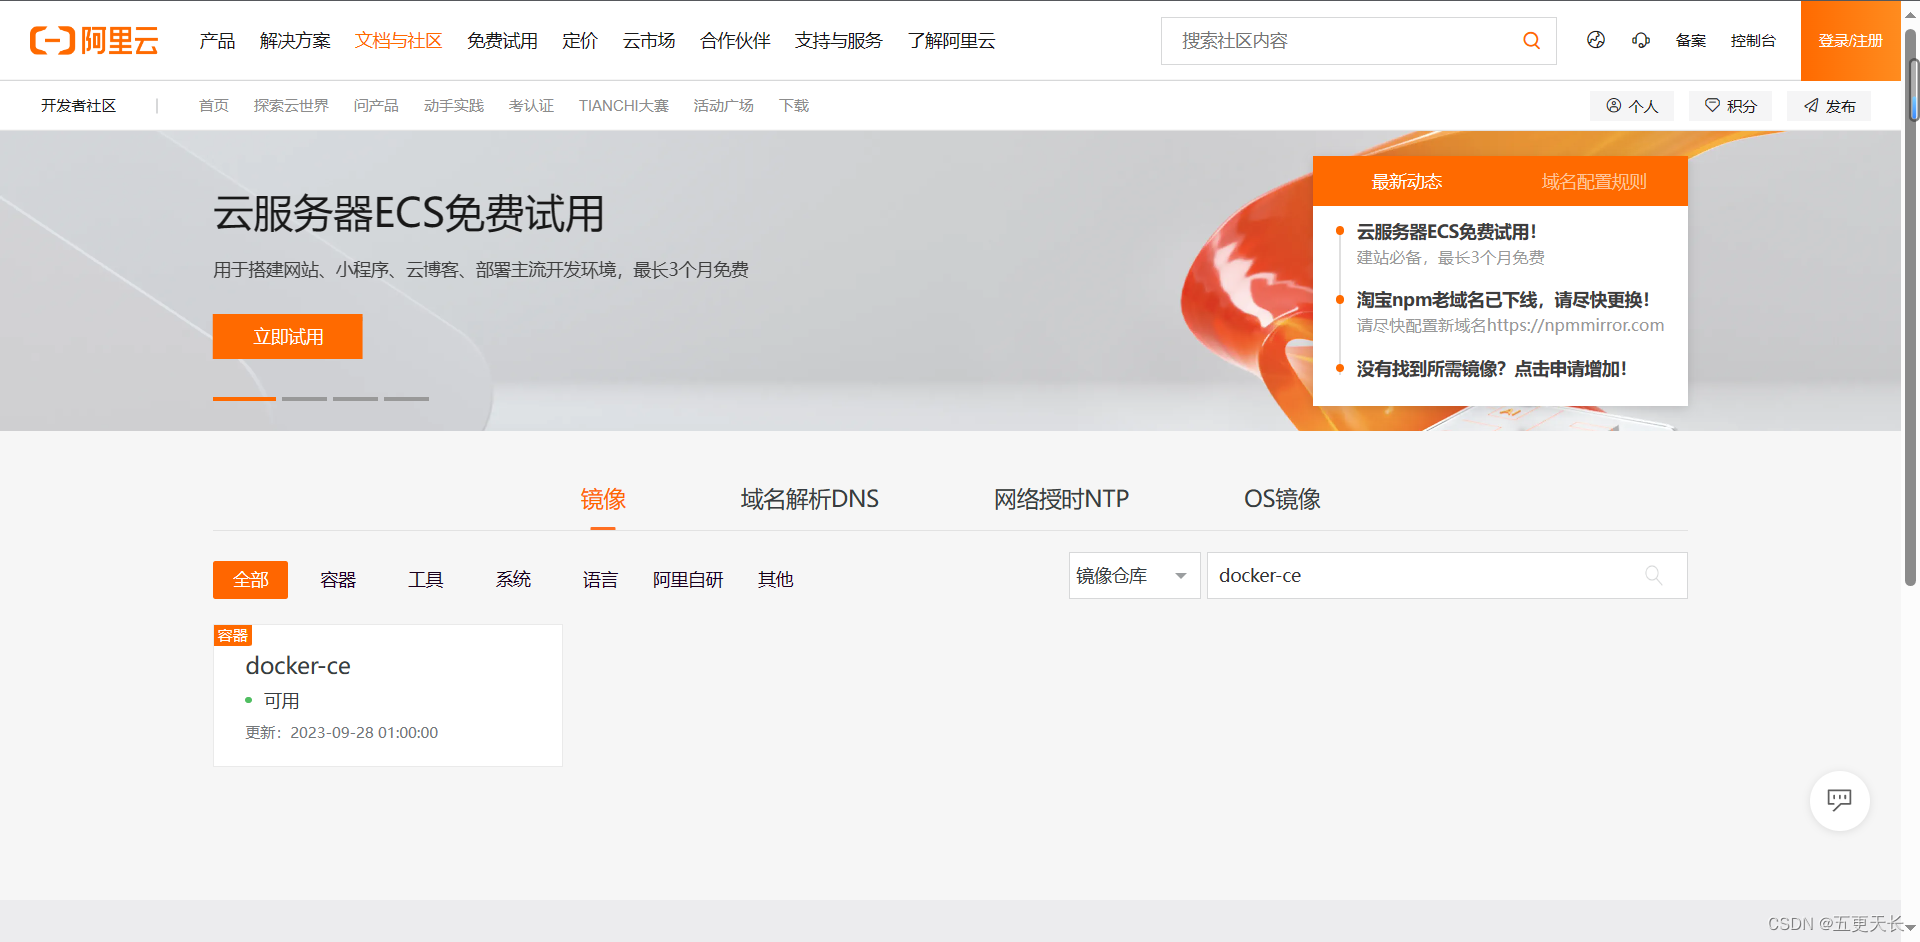Image resolution: width=1920 pixels, height=942 pixels.
Task: Open the 文档与社区 menu
Action: 398,40
